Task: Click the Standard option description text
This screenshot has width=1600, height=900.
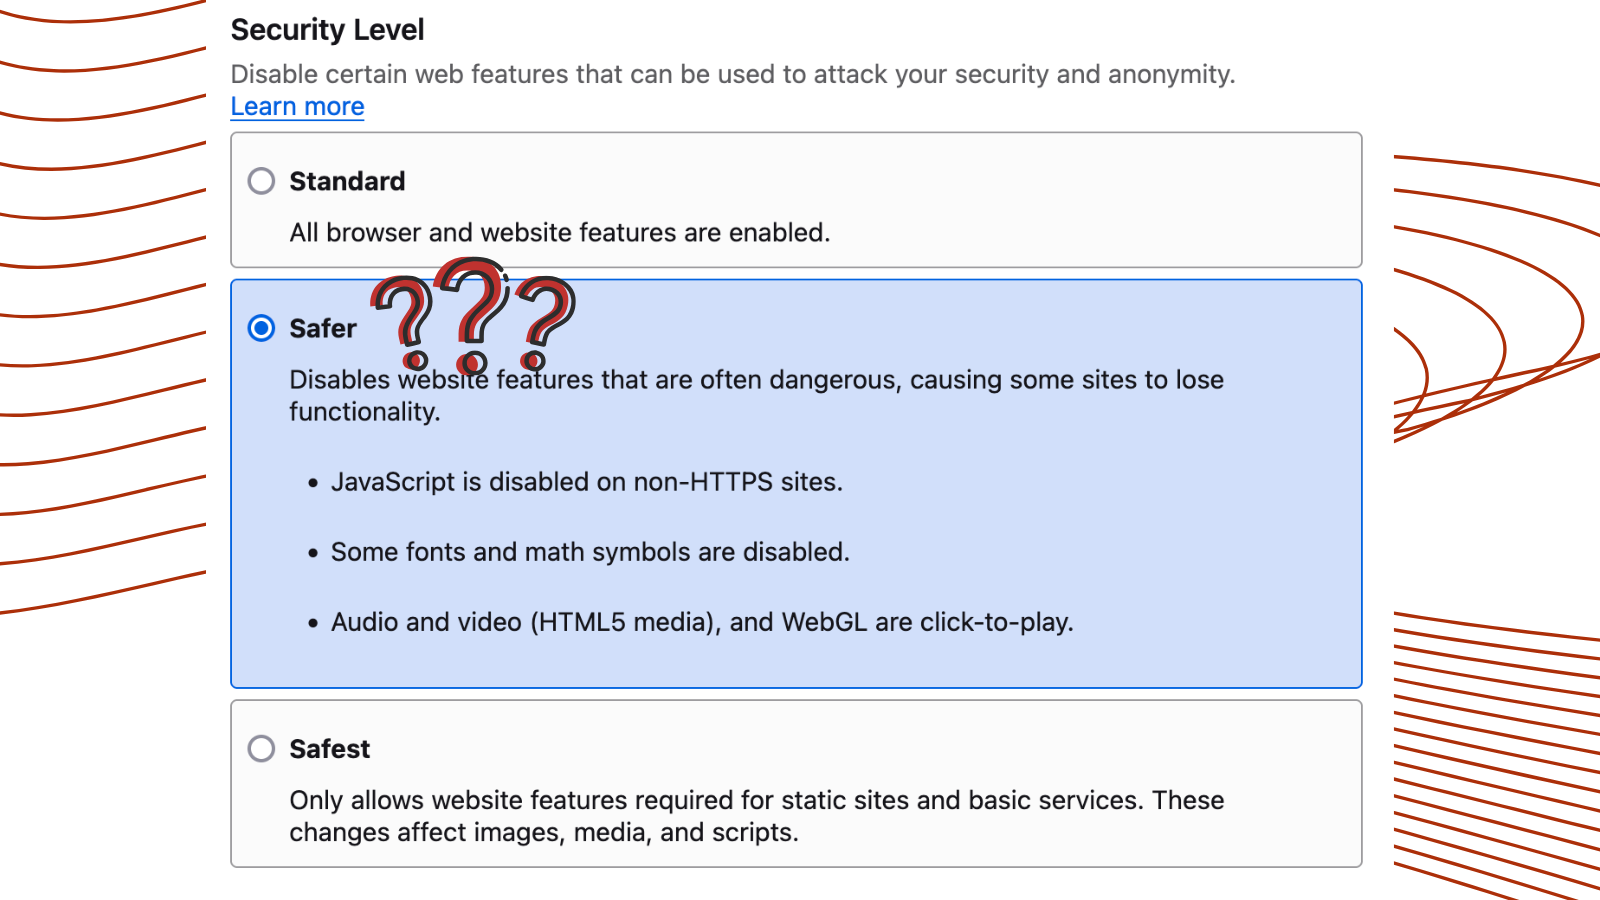Action: [559, 232]
